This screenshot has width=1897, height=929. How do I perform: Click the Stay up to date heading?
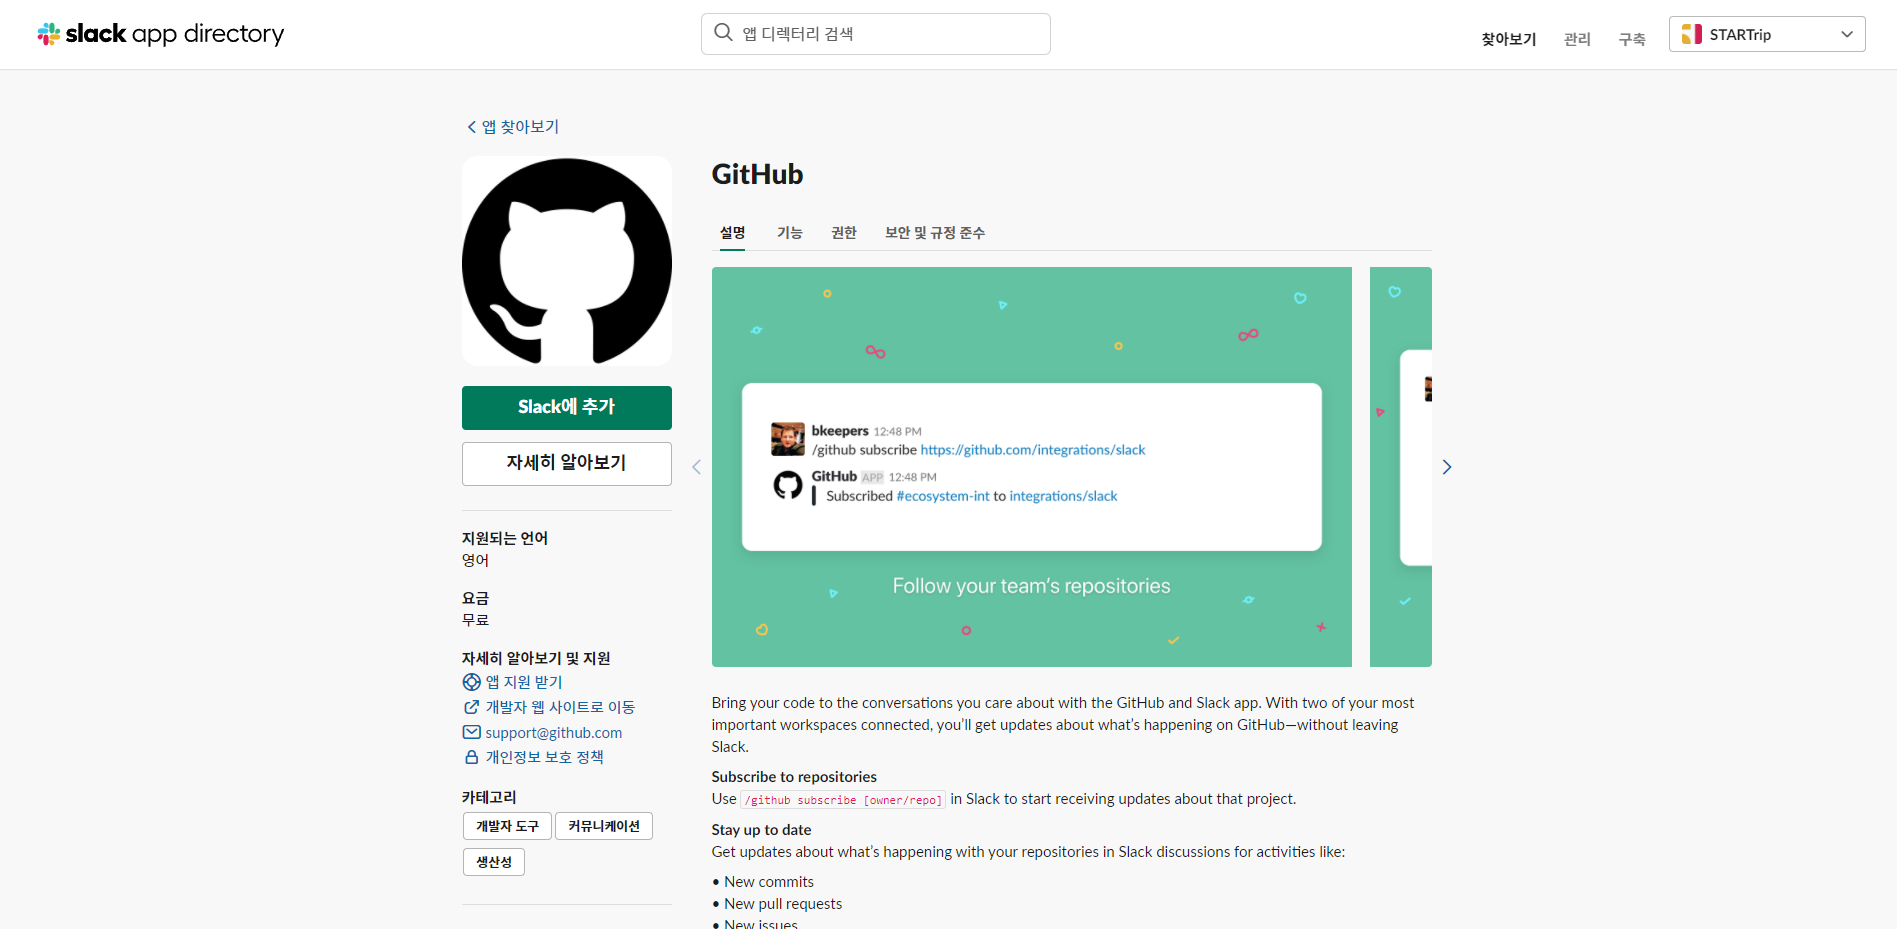pos(761,830)
